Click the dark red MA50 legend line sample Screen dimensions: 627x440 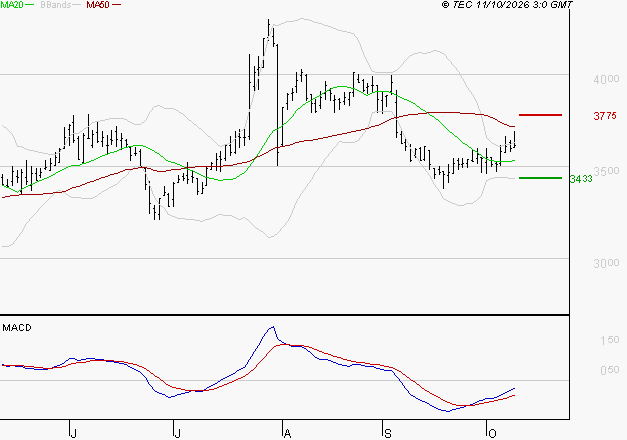pyautogui.click(x=116, y=5)
